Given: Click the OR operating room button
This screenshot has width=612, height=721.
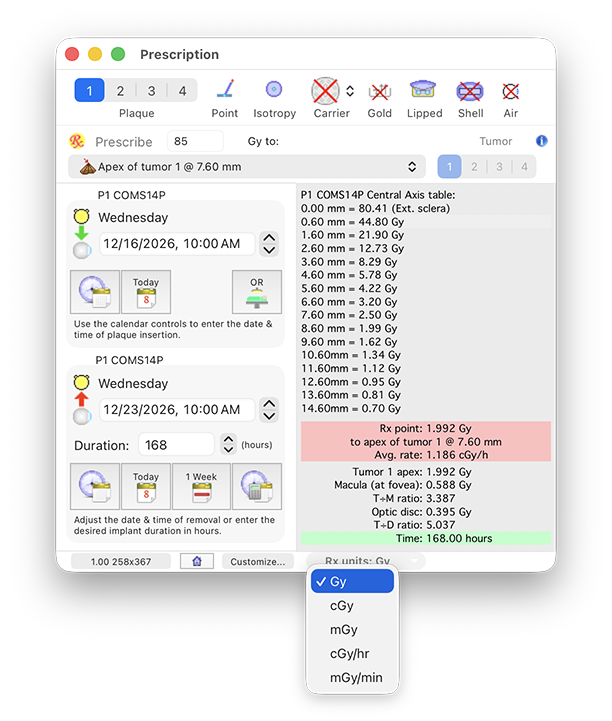Looking at the screenshot, I should click(x=257, y=292).
